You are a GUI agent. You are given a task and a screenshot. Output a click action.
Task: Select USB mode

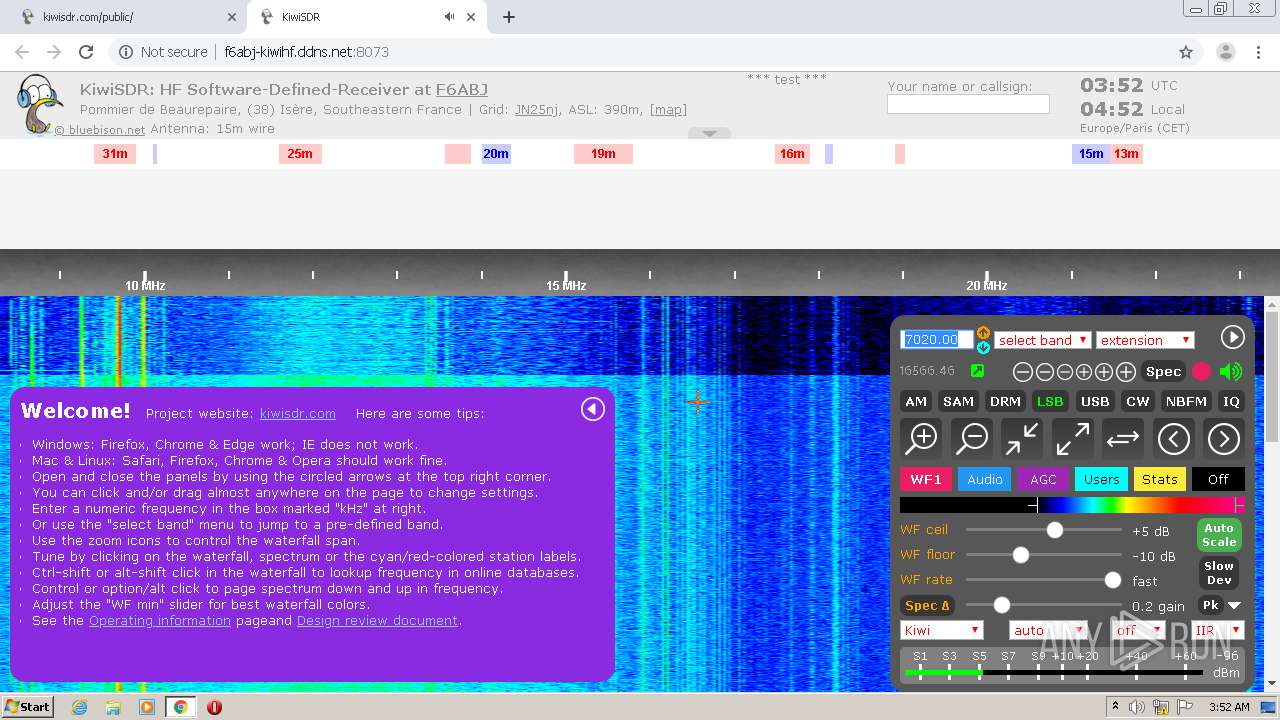coord(1095,401)
